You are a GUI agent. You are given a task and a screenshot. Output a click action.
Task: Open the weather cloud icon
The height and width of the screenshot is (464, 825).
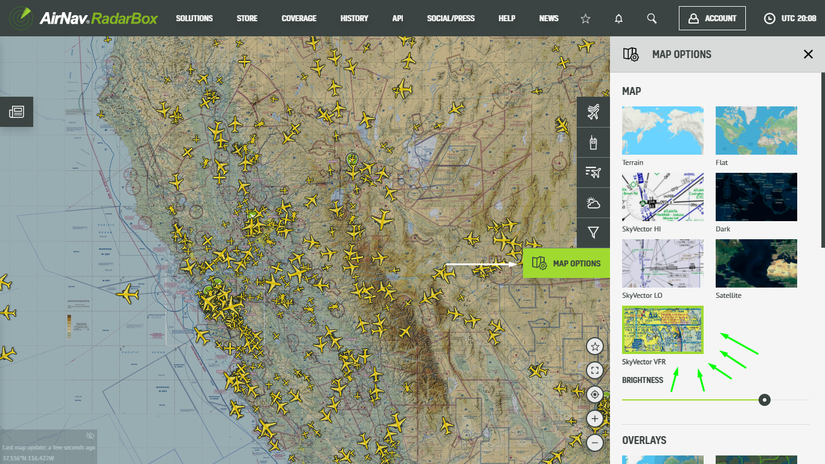[x=593, y=203]
